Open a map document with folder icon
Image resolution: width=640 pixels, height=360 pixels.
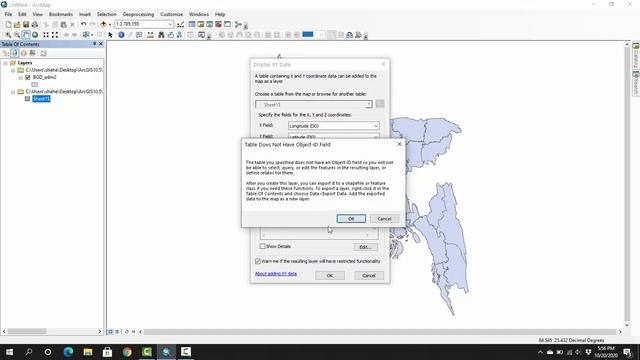pos(17,24)
